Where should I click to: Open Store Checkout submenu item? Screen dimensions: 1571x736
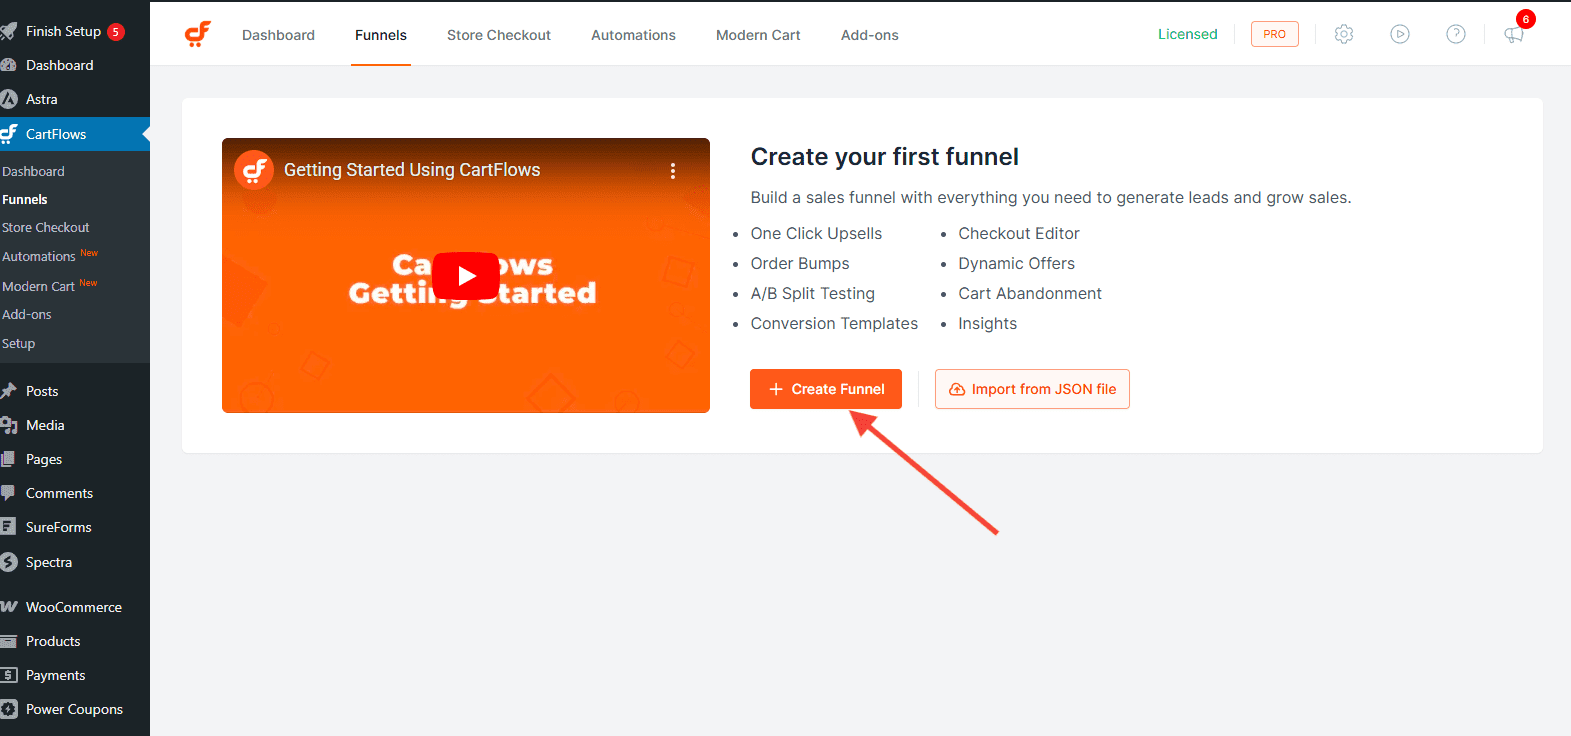[46, 227]
